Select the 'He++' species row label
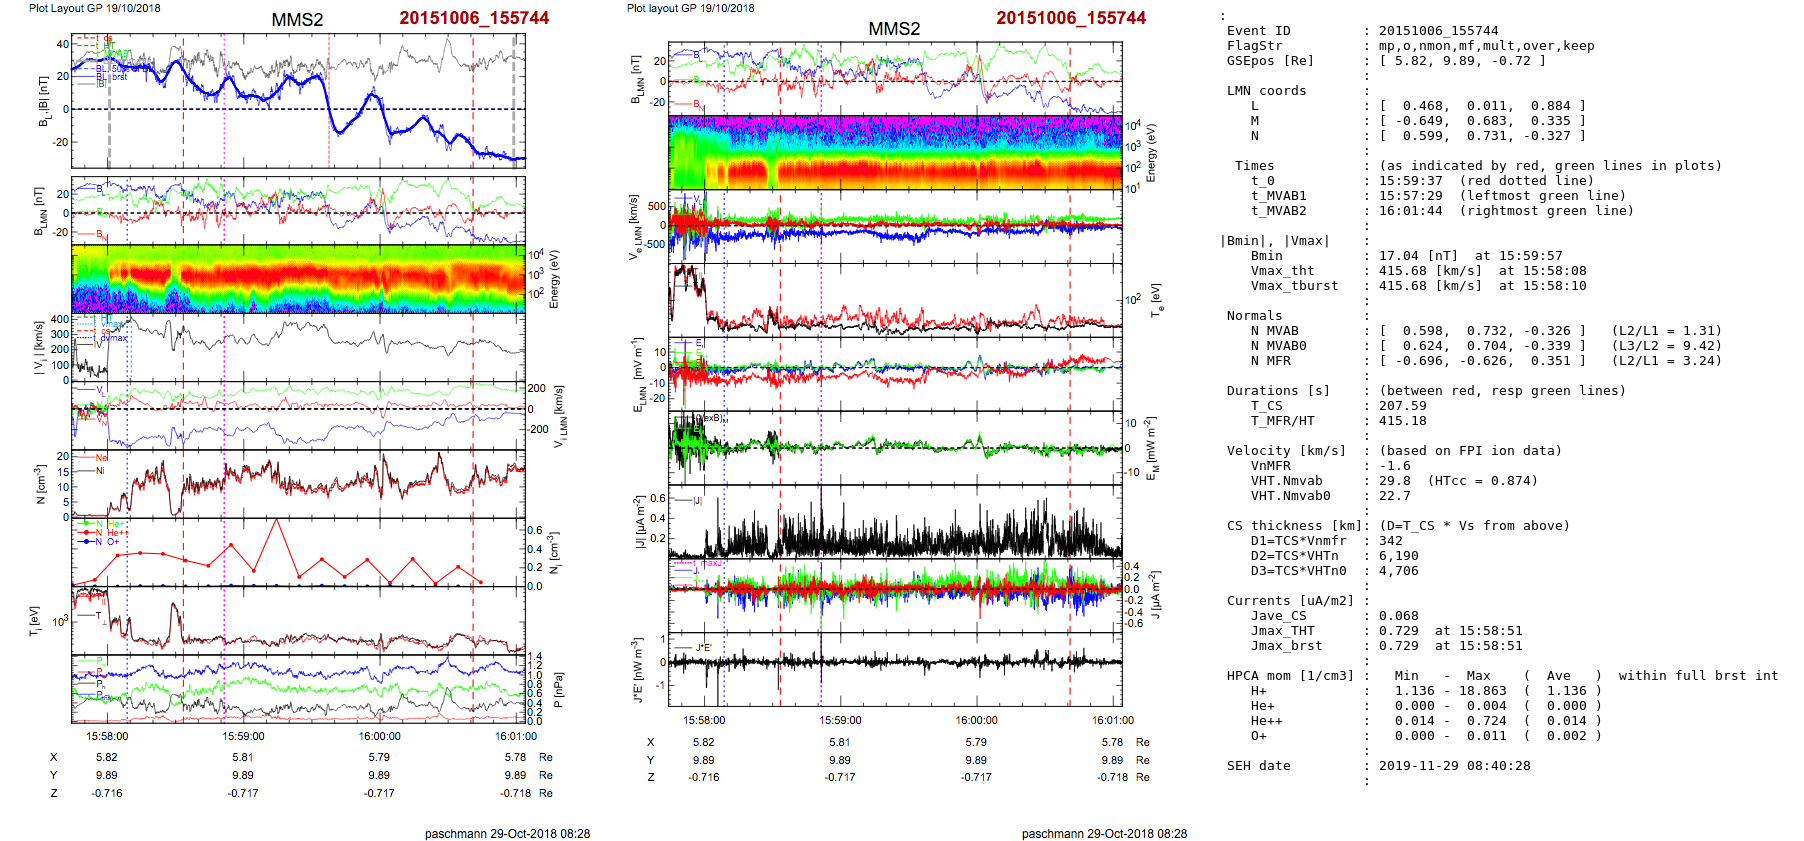Screen dimensions: 1804x841 pyautogui.click(x=1267, y=721)
